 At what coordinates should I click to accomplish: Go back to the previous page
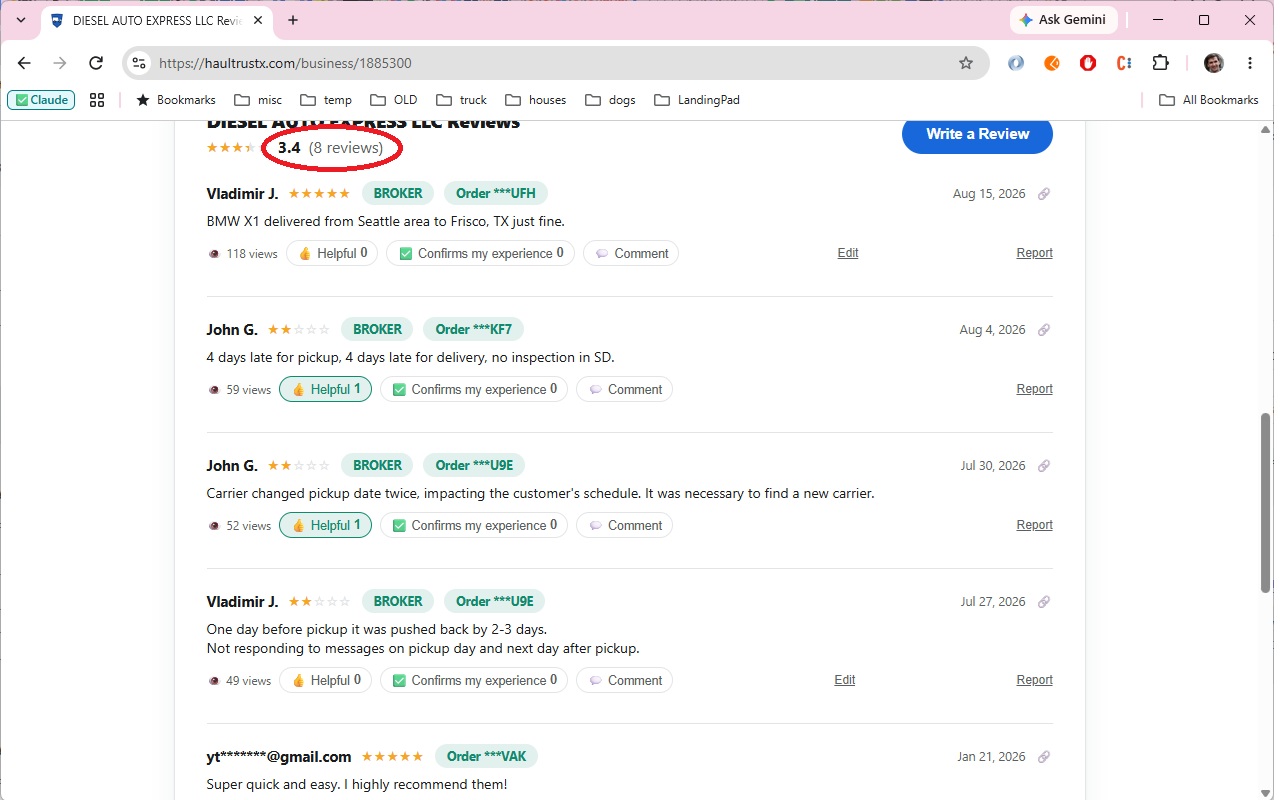click(x=24, y=63)
